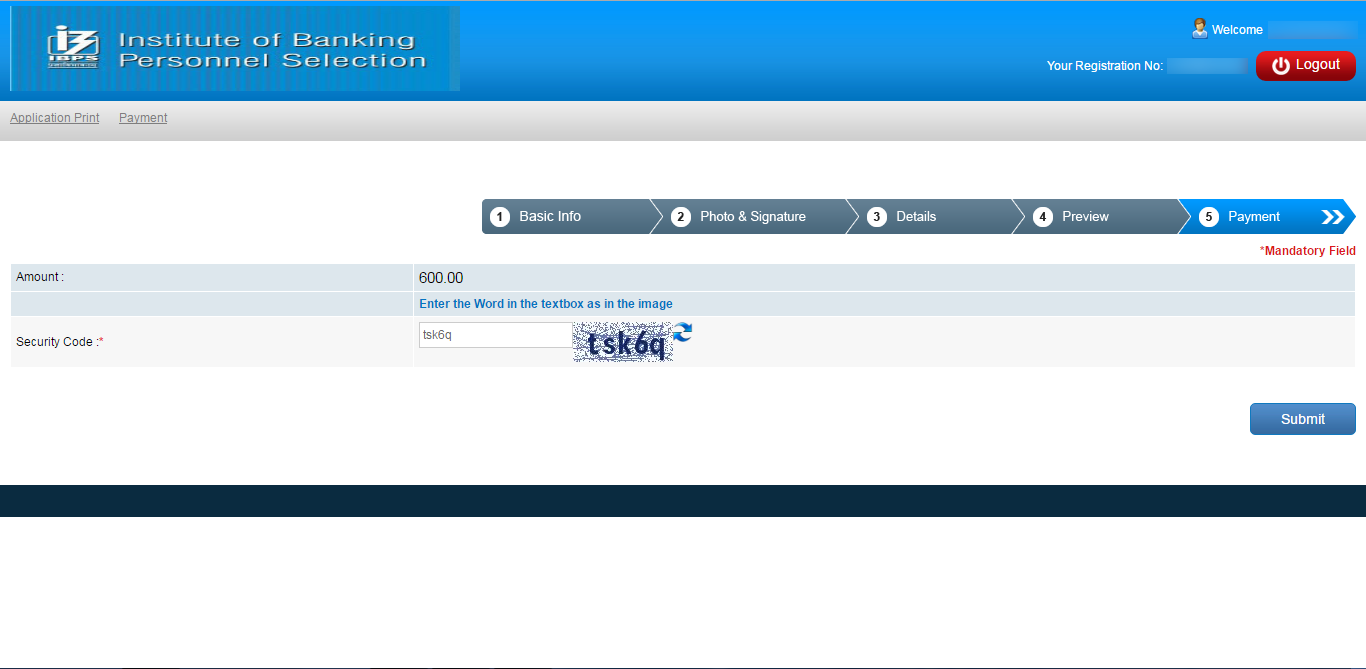Click the number 1 circle for Basic Info
Screen dimensions: 1366x669
(500, 217)
